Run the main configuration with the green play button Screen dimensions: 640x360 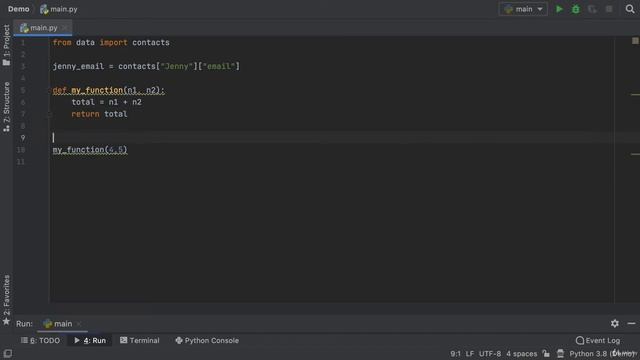pyautogui.click(x=559, y=9)
